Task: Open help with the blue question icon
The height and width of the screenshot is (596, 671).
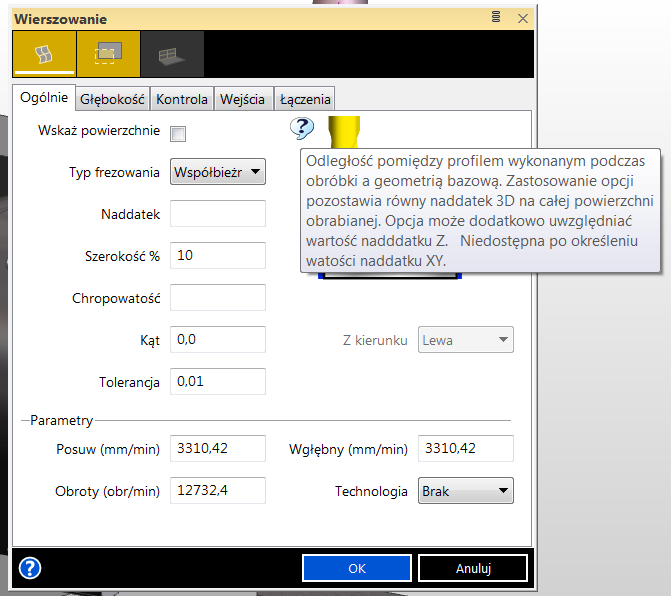Action: 30,568
